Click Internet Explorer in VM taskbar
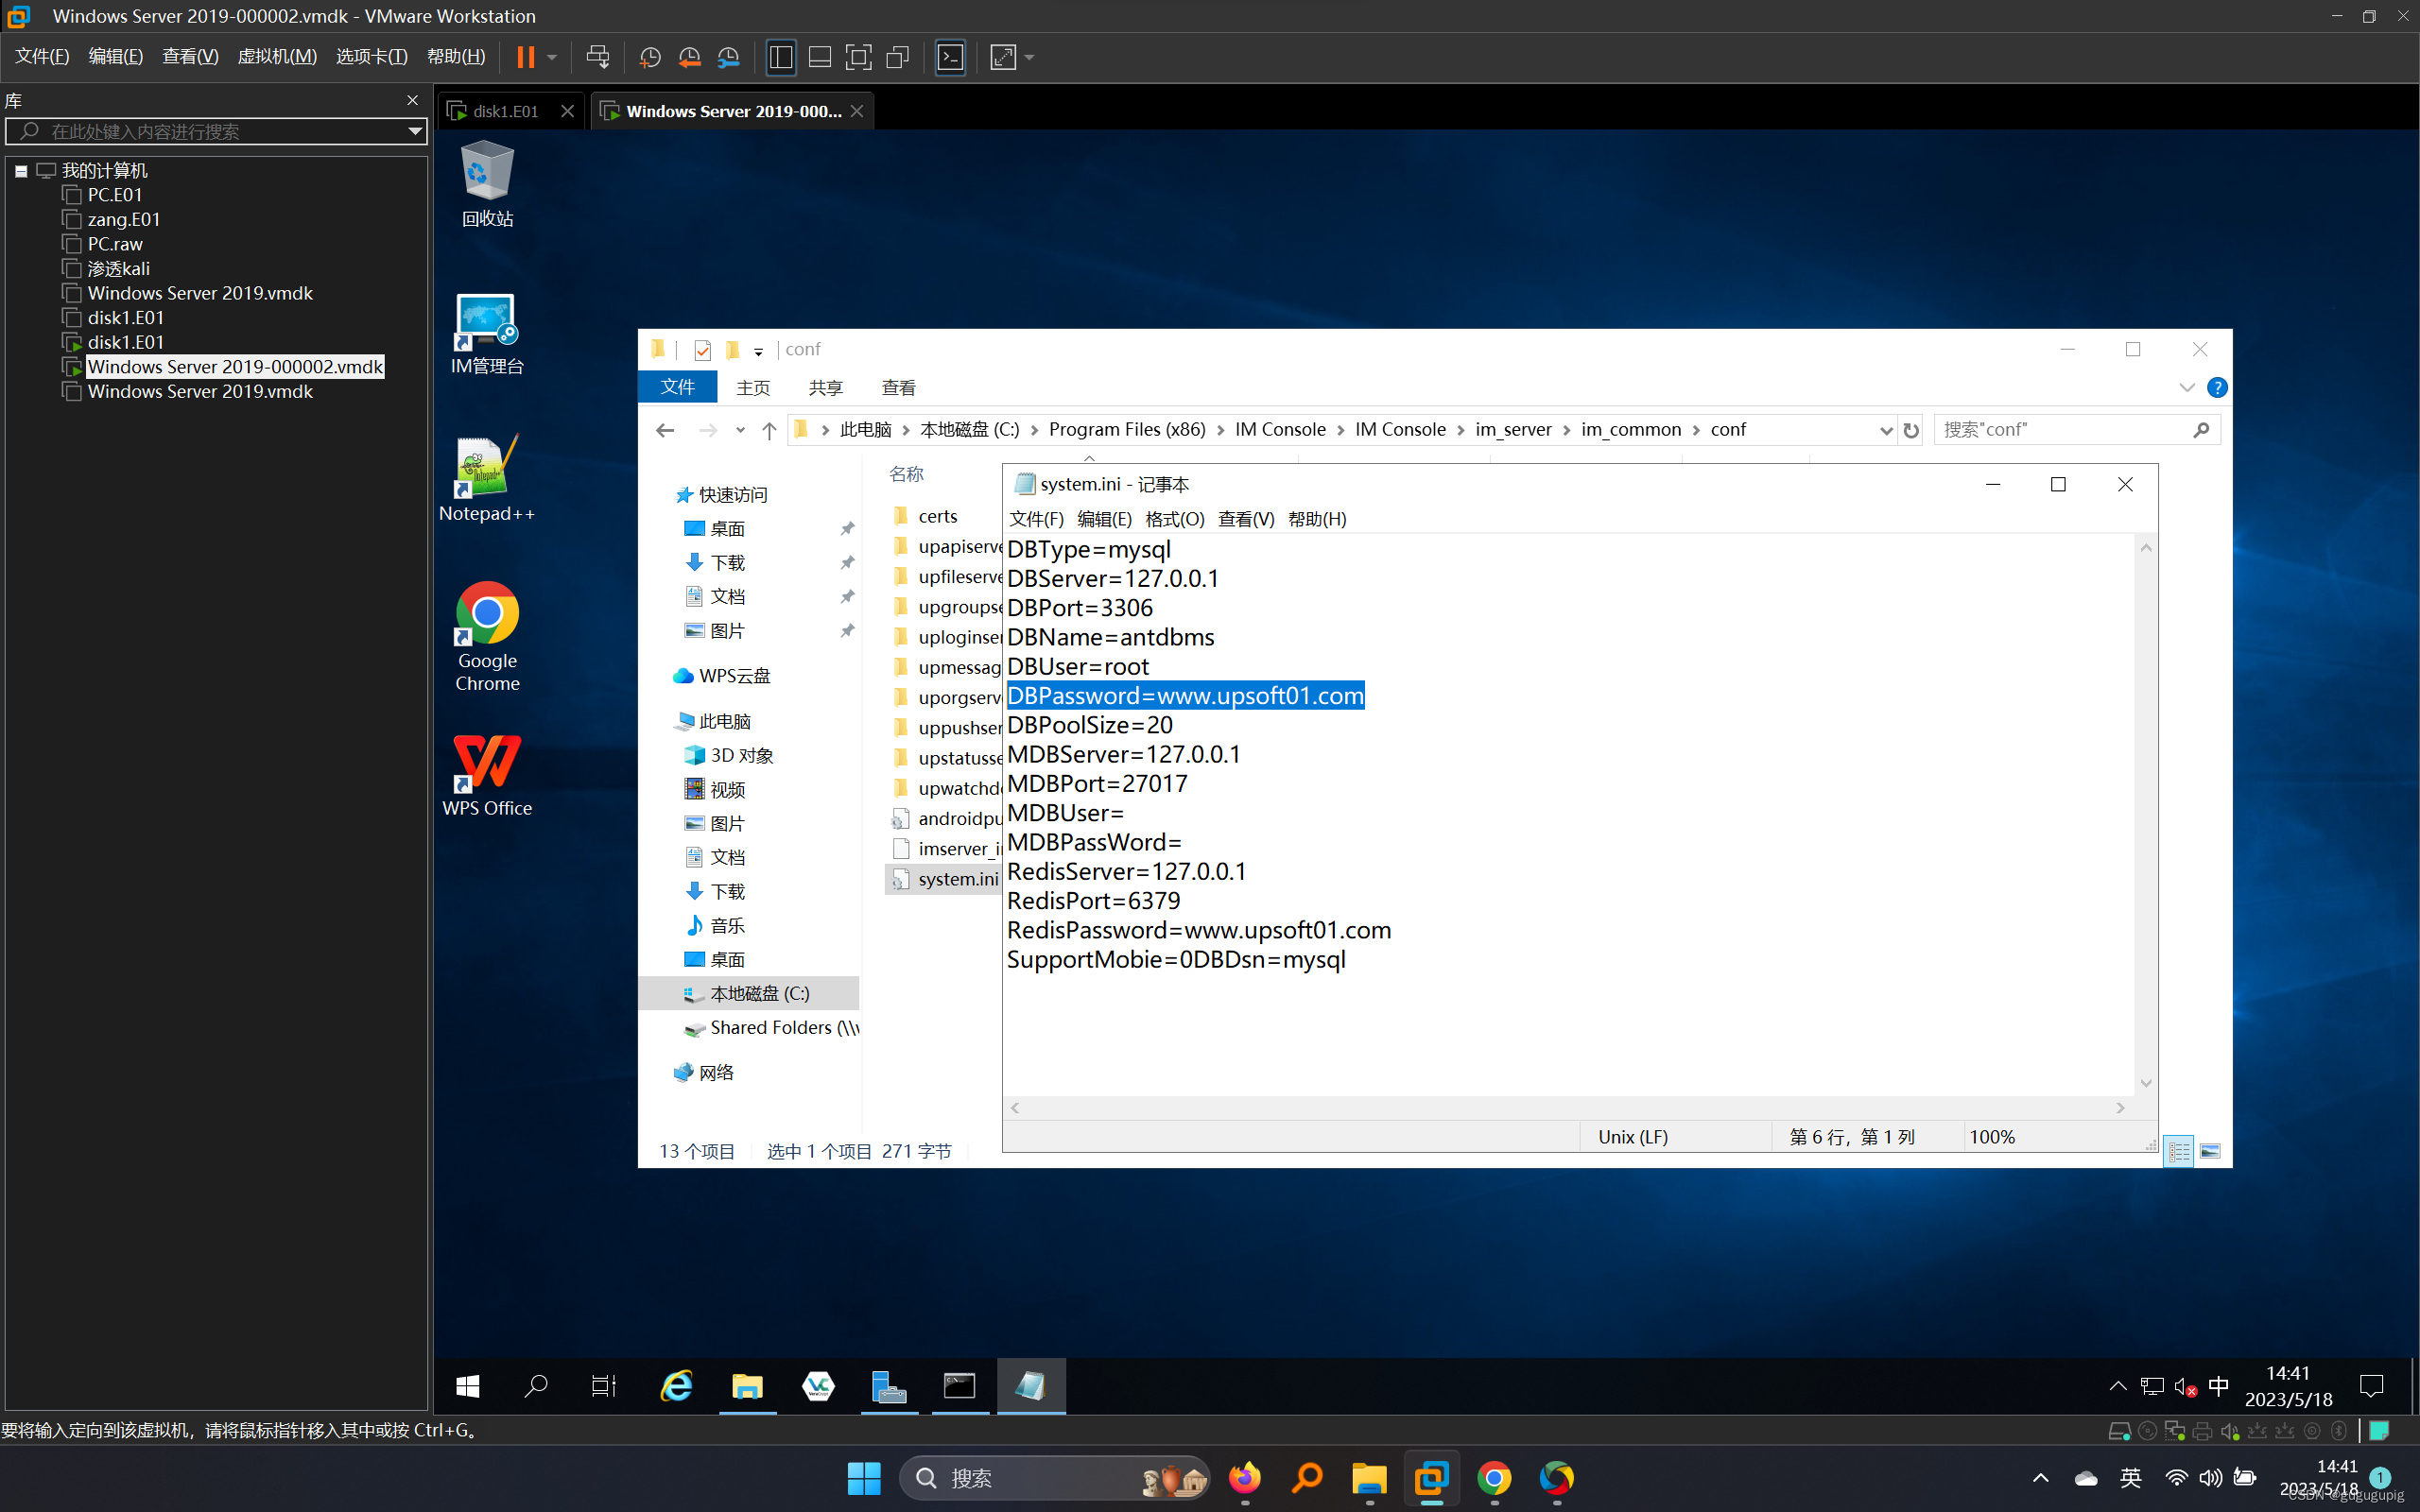 coord(677,1386)
